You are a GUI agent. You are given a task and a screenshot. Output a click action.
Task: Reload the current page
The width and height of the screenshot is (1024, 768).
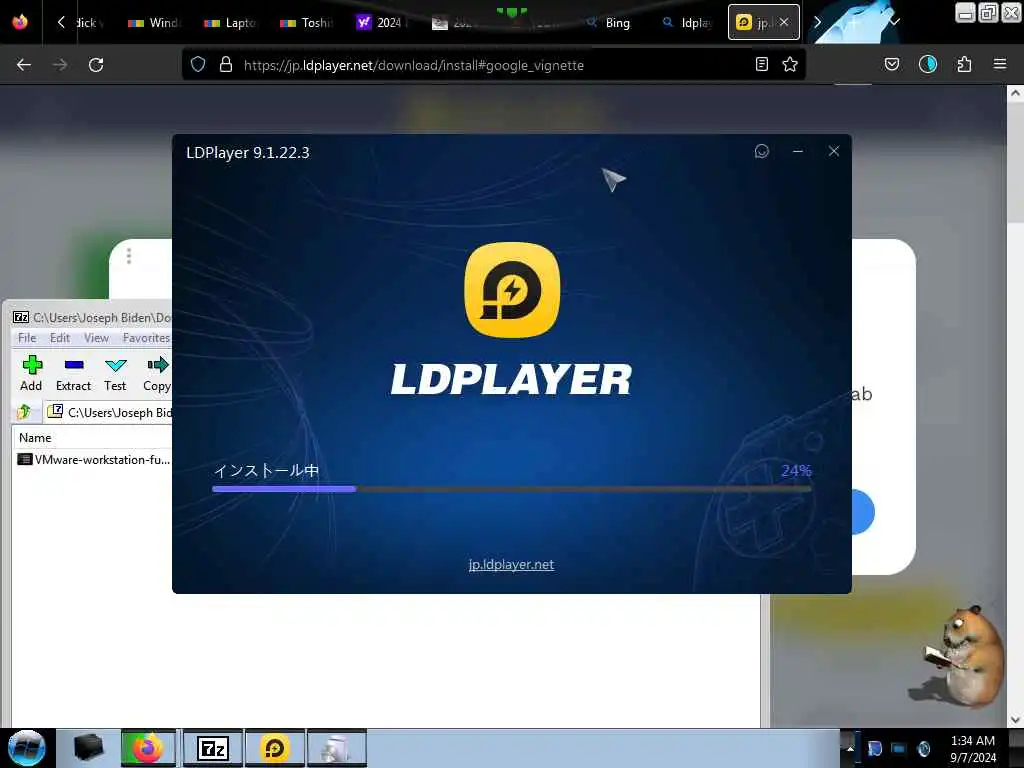click(x=96, y=65)
